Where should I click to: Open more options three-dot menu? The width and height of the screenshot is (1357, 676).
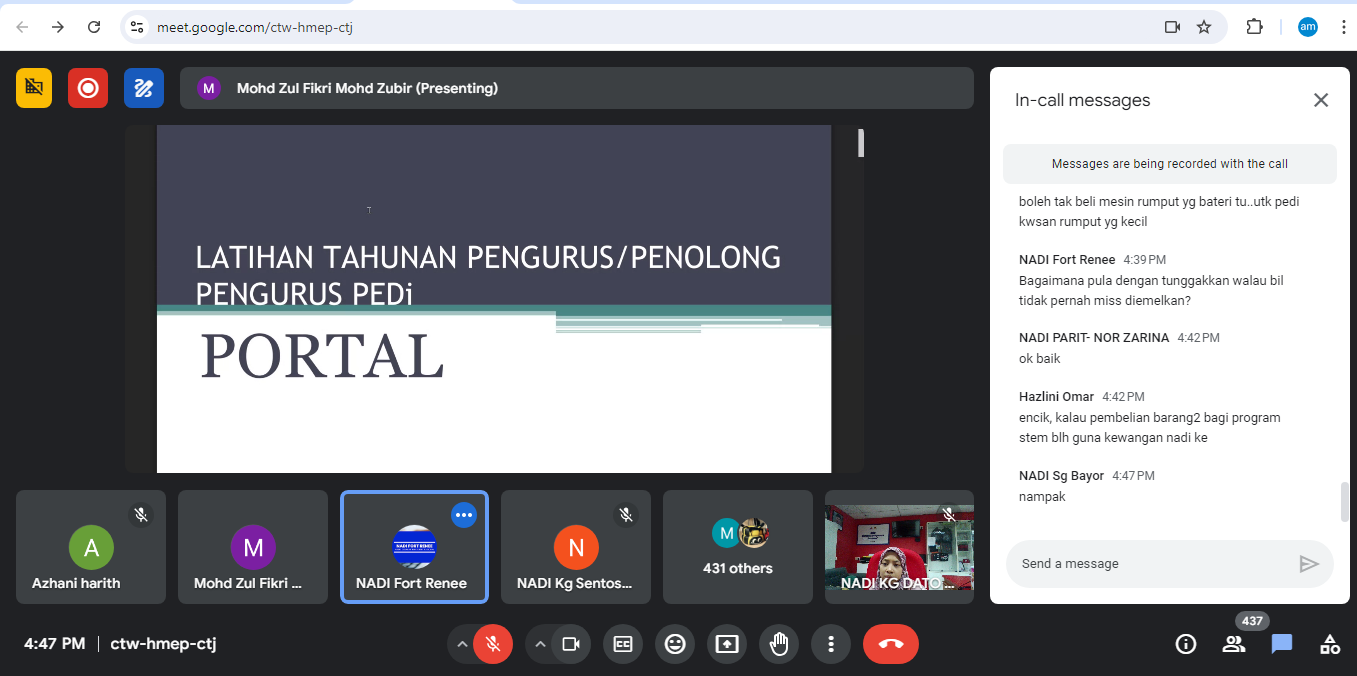coord(830,644)
